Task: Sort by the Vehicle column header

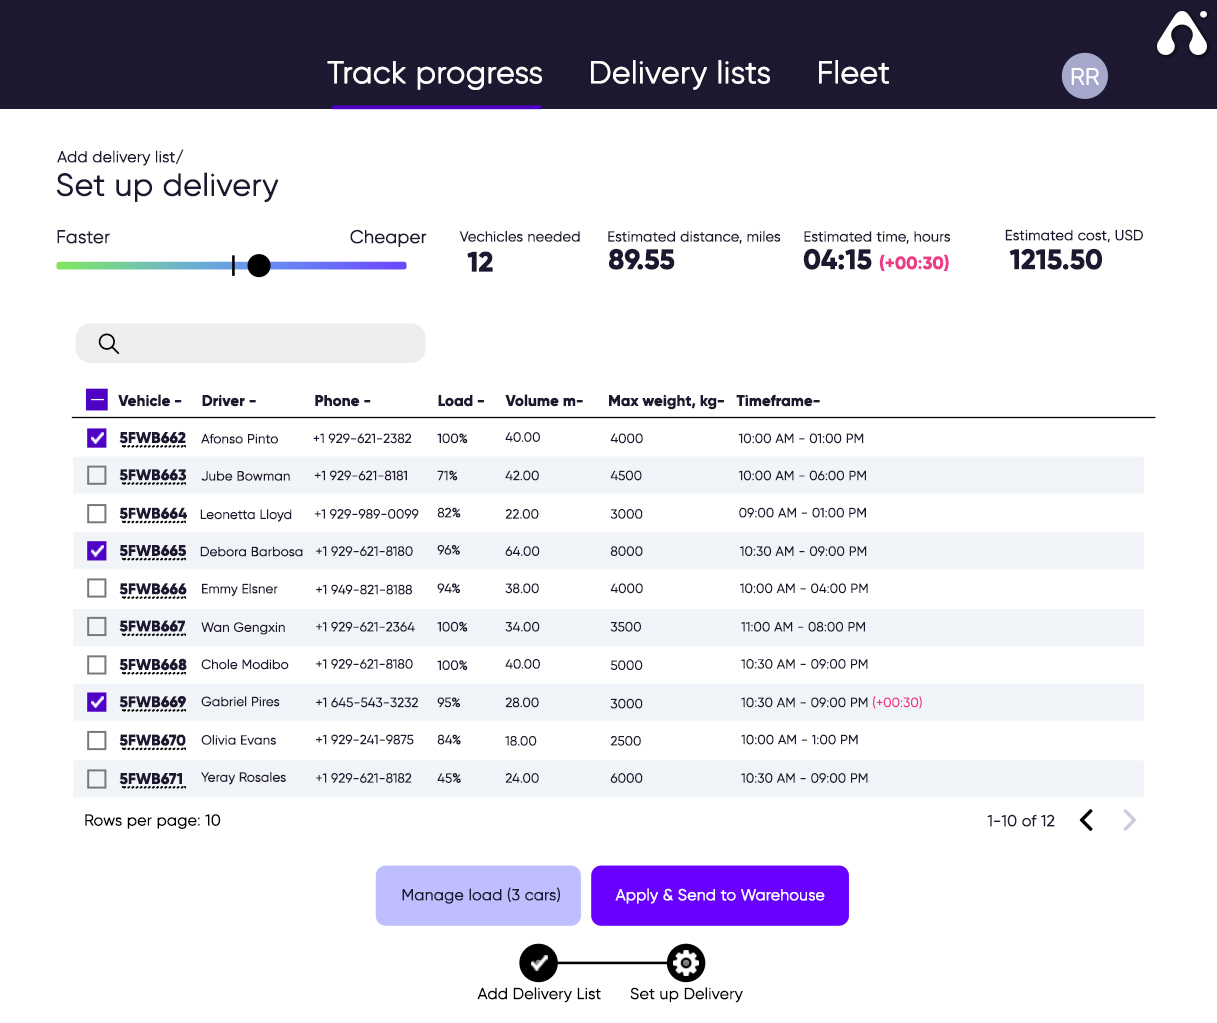Action: [149, 401]
